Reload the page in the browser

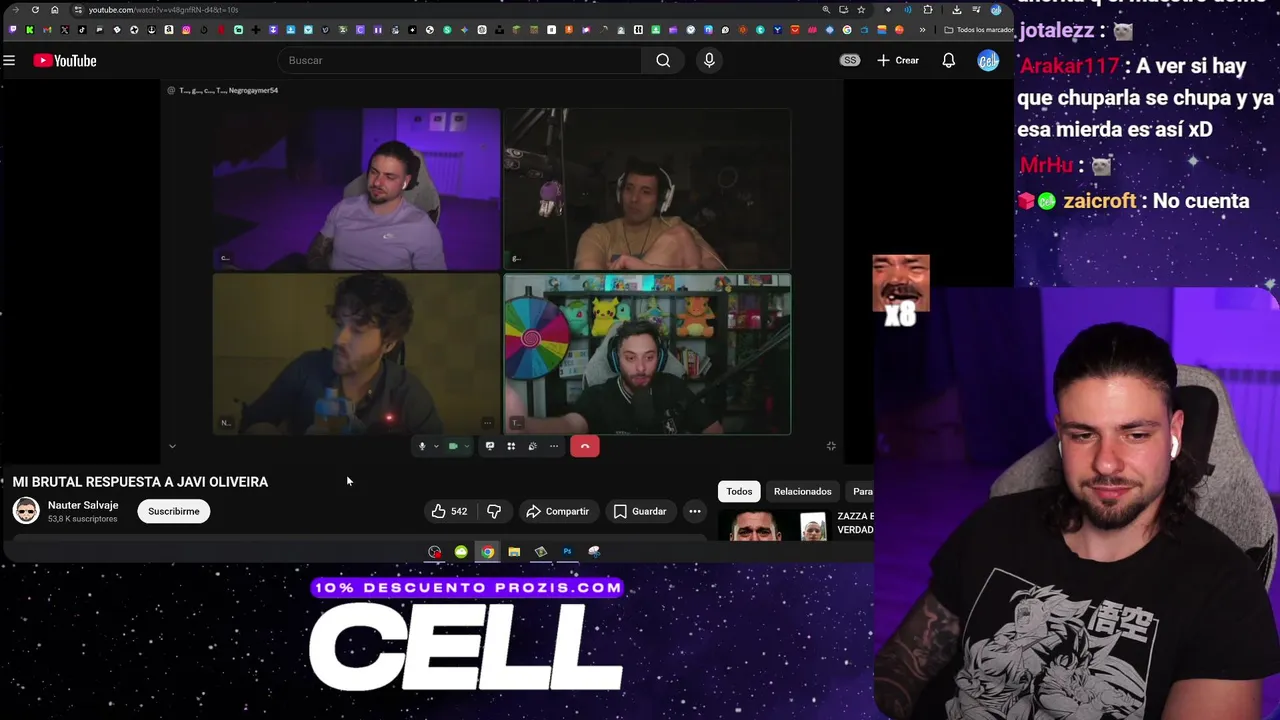click(x=35, y=10)
